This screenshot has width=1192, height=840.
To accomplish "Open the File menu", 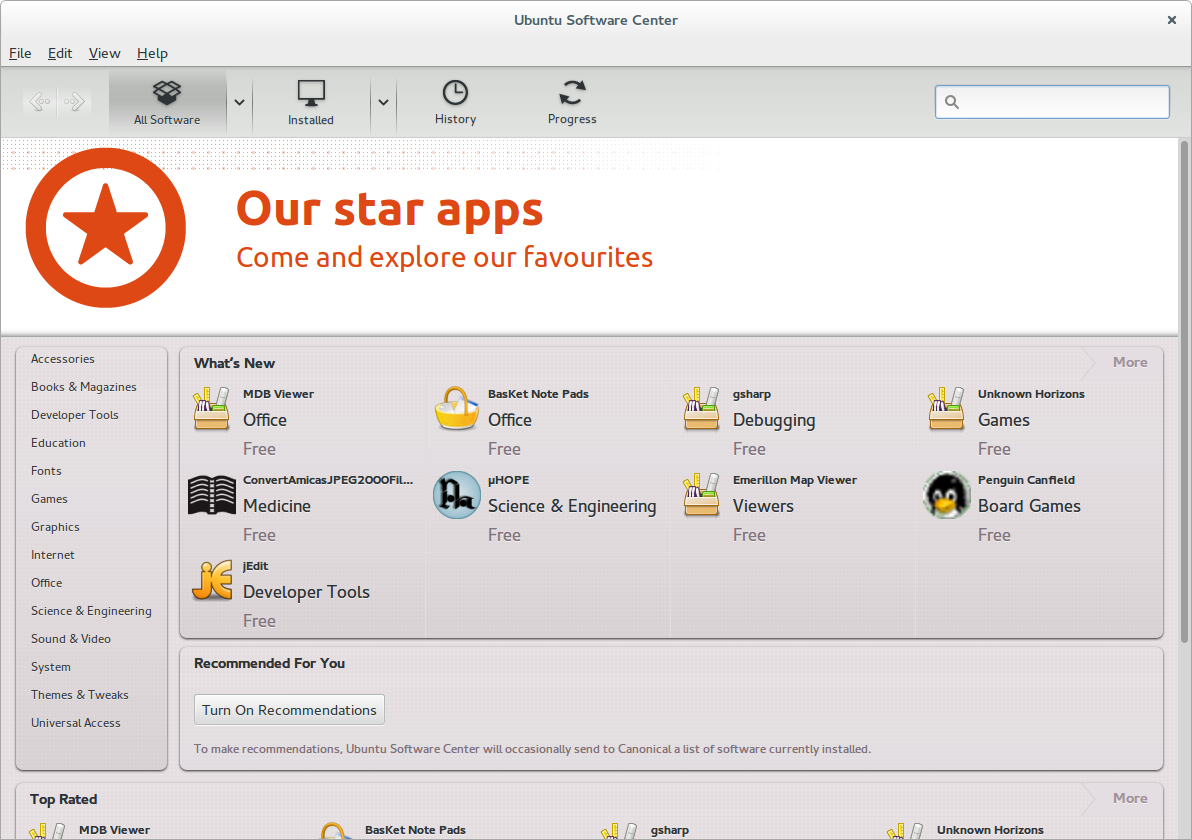I will click(20, 53).
